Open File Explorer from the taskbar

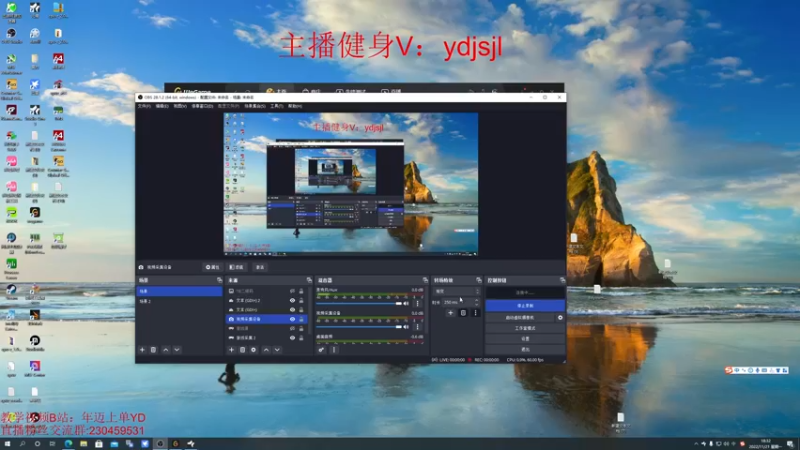pos(83,444)
